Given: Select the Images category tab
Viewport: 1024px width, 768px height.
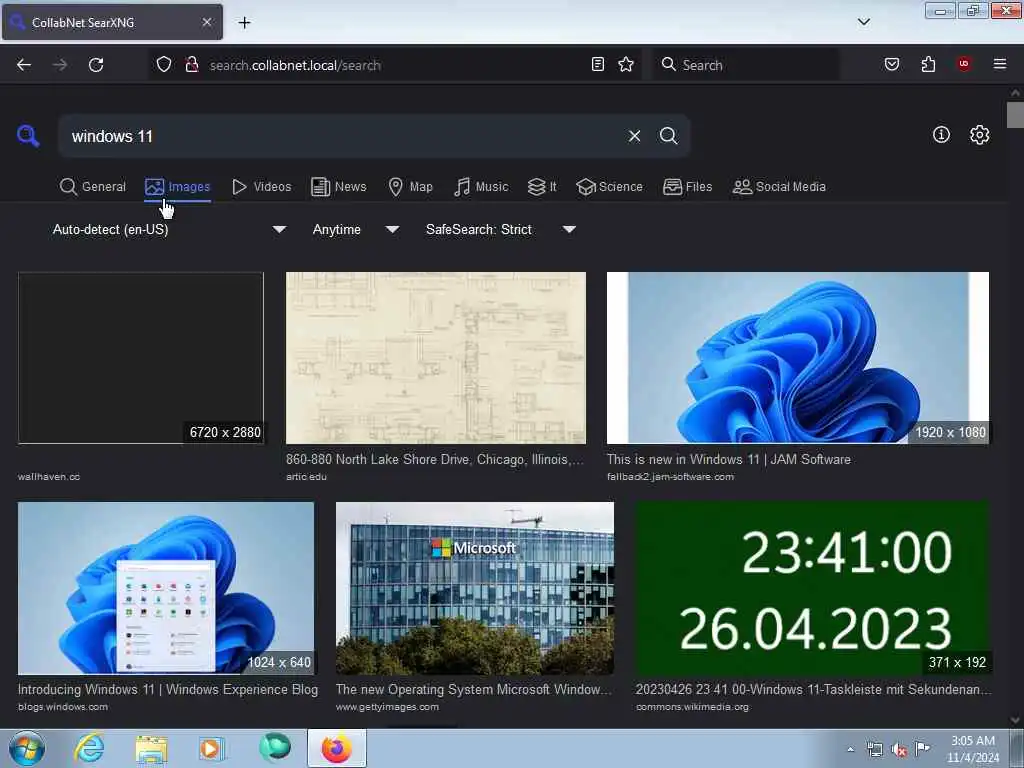Looking at the screenshot, I should (178, 187).
